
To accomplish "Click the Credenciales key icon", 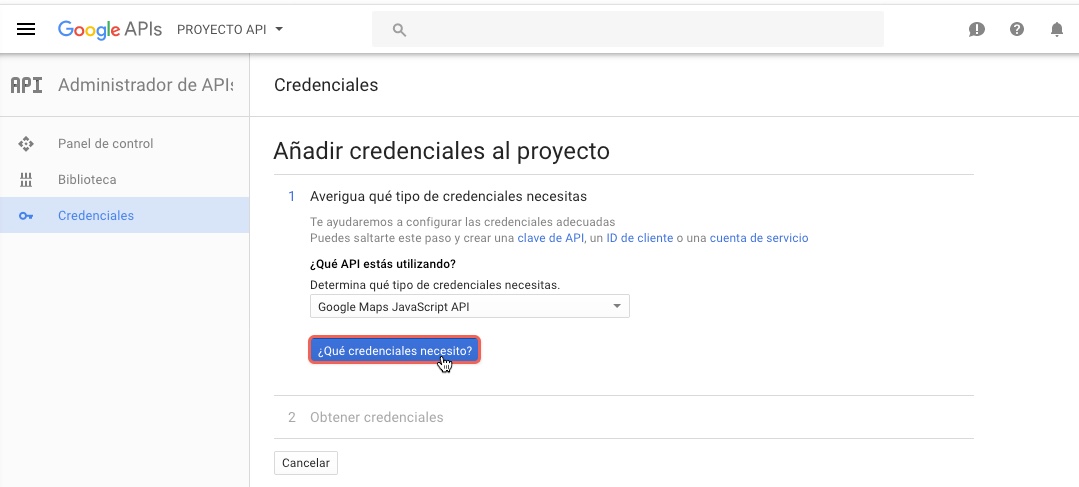I will (26, 216).
